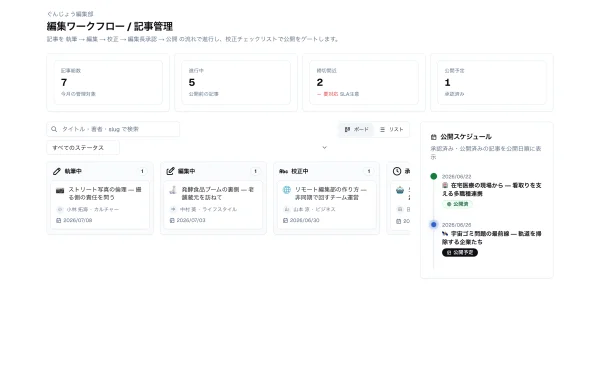Click the green timeline dot for 2026/06/22
This screenshot has height=375, width=600.
click(434, 176)
